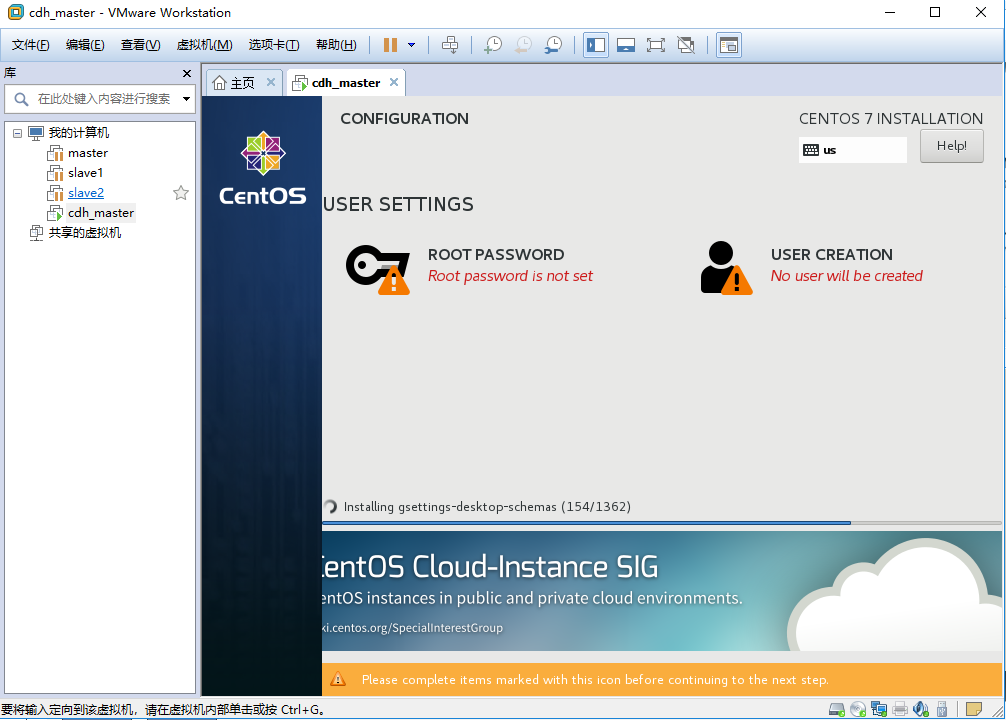Image resolution: width=1006 pixels, height=720 pixels.
Task: Maximize the VMware Workstation window
Action: pos(935,12)
